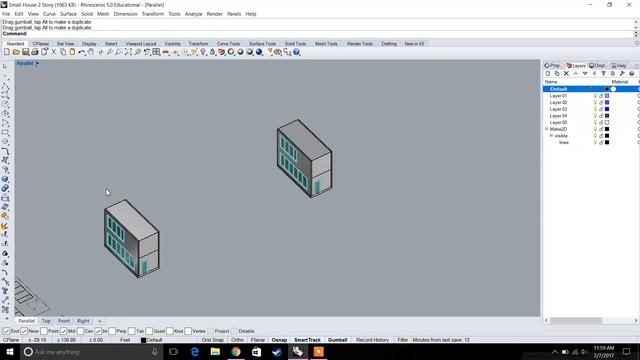Lock Layer 03 with its padlock icon
This screenshot has width=640, height=360.
pyautogui.click(x=601, y=109)
